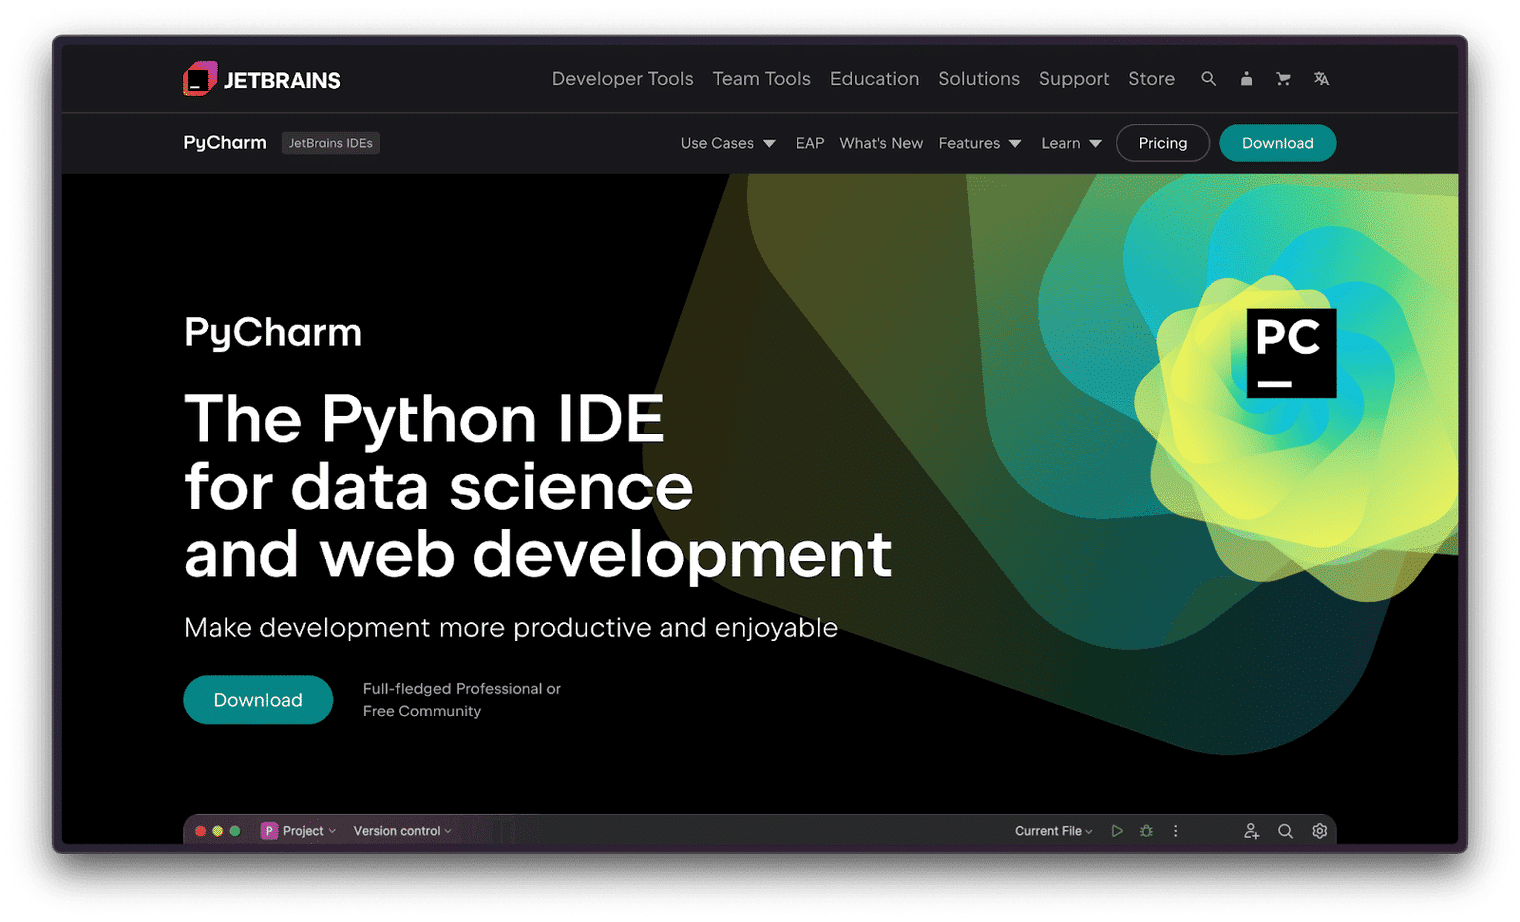Viewport: 1520px width, 922px height.
Task: Click the red close dot in IDE window
Action: coord(200,831)
